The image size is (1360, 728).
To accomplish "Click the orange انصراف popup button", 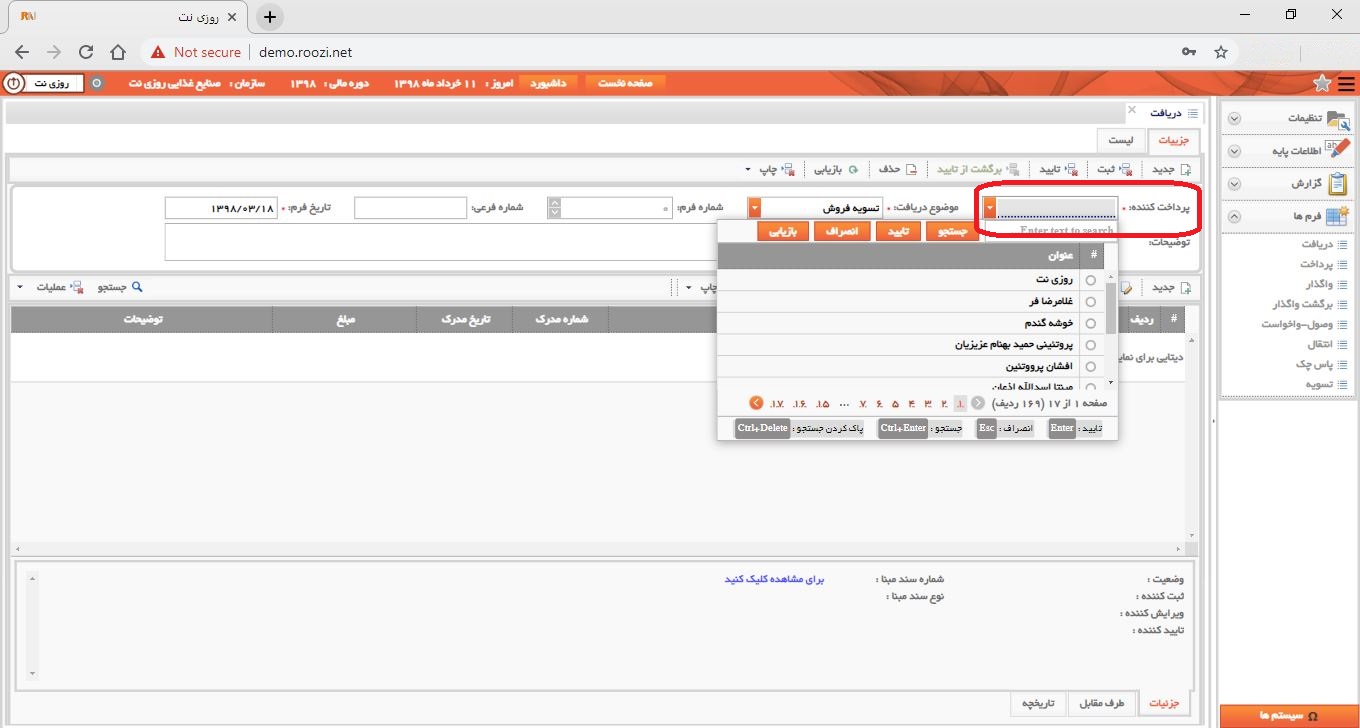I will (841, 231).
